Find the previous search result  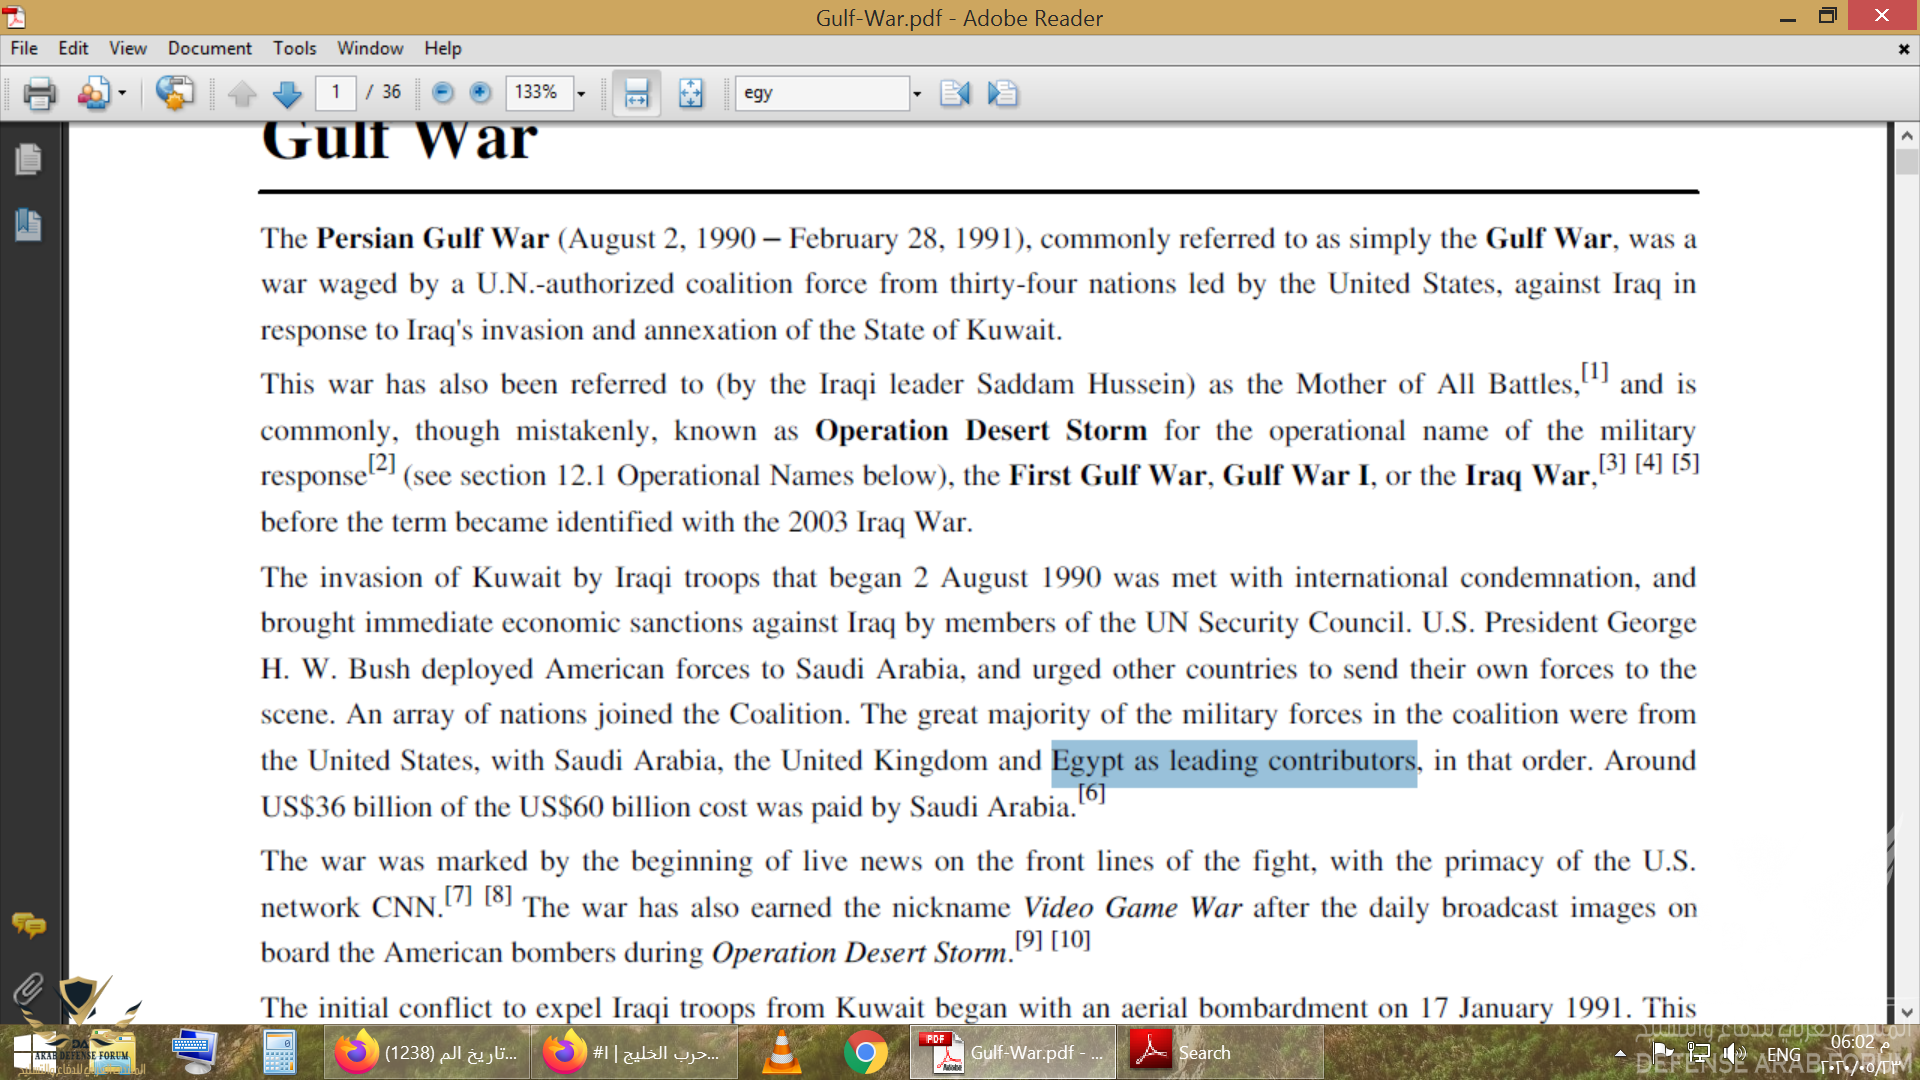(955, 93)
